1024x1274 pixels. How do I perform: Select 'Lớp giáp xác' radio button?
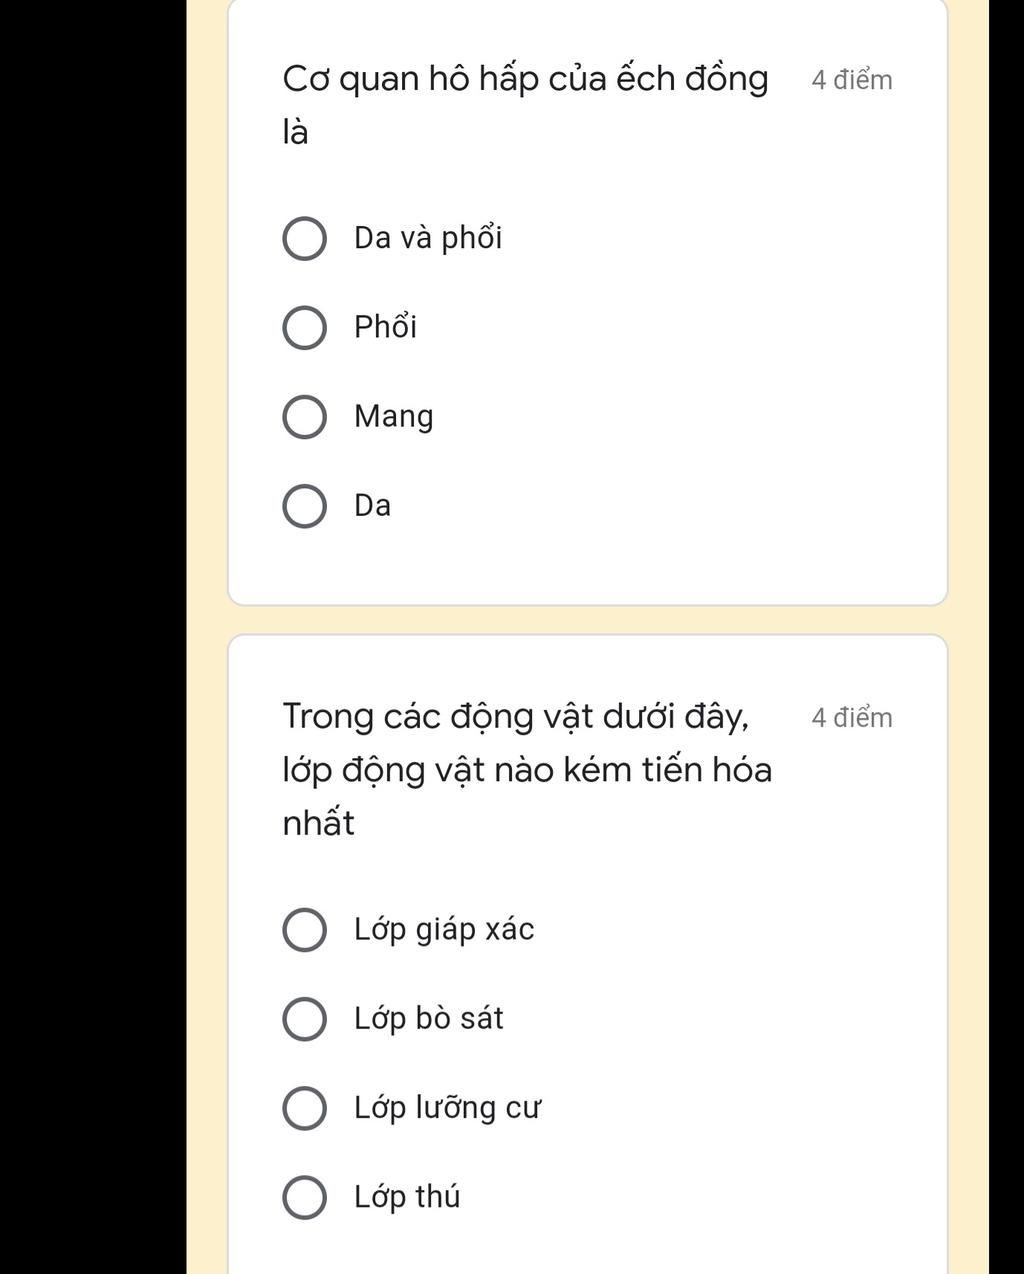coord(304,930)
